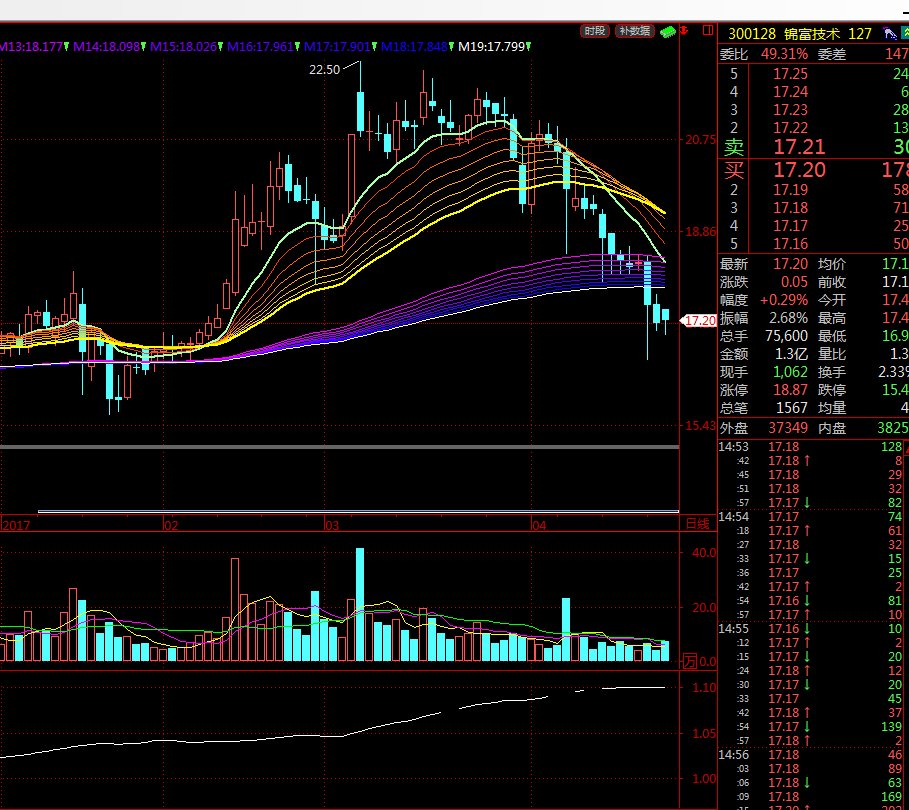Click the green arrow after M13:18.177
This screenshot has height=810, width=909.
tap(67, 46)
